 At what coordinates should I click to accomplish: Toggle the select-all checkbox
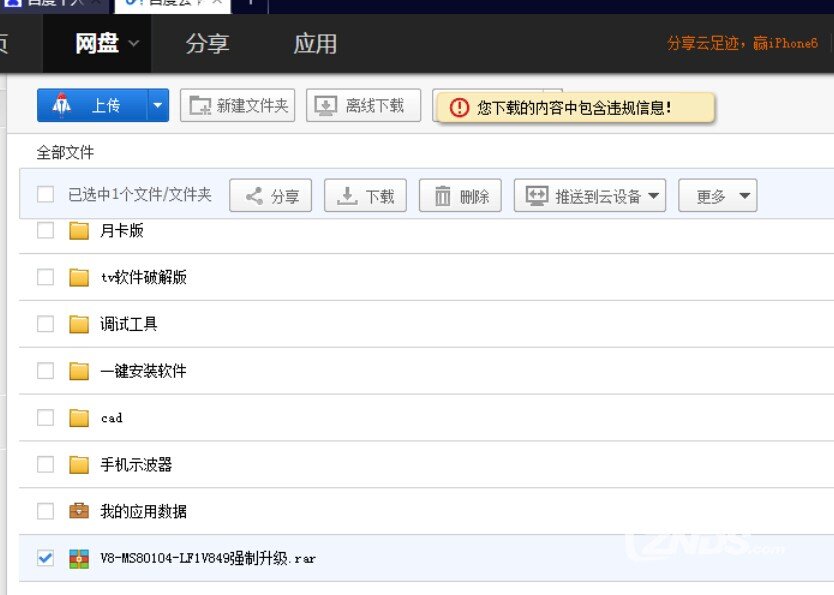pyautogui.click(x=46, y=194)
